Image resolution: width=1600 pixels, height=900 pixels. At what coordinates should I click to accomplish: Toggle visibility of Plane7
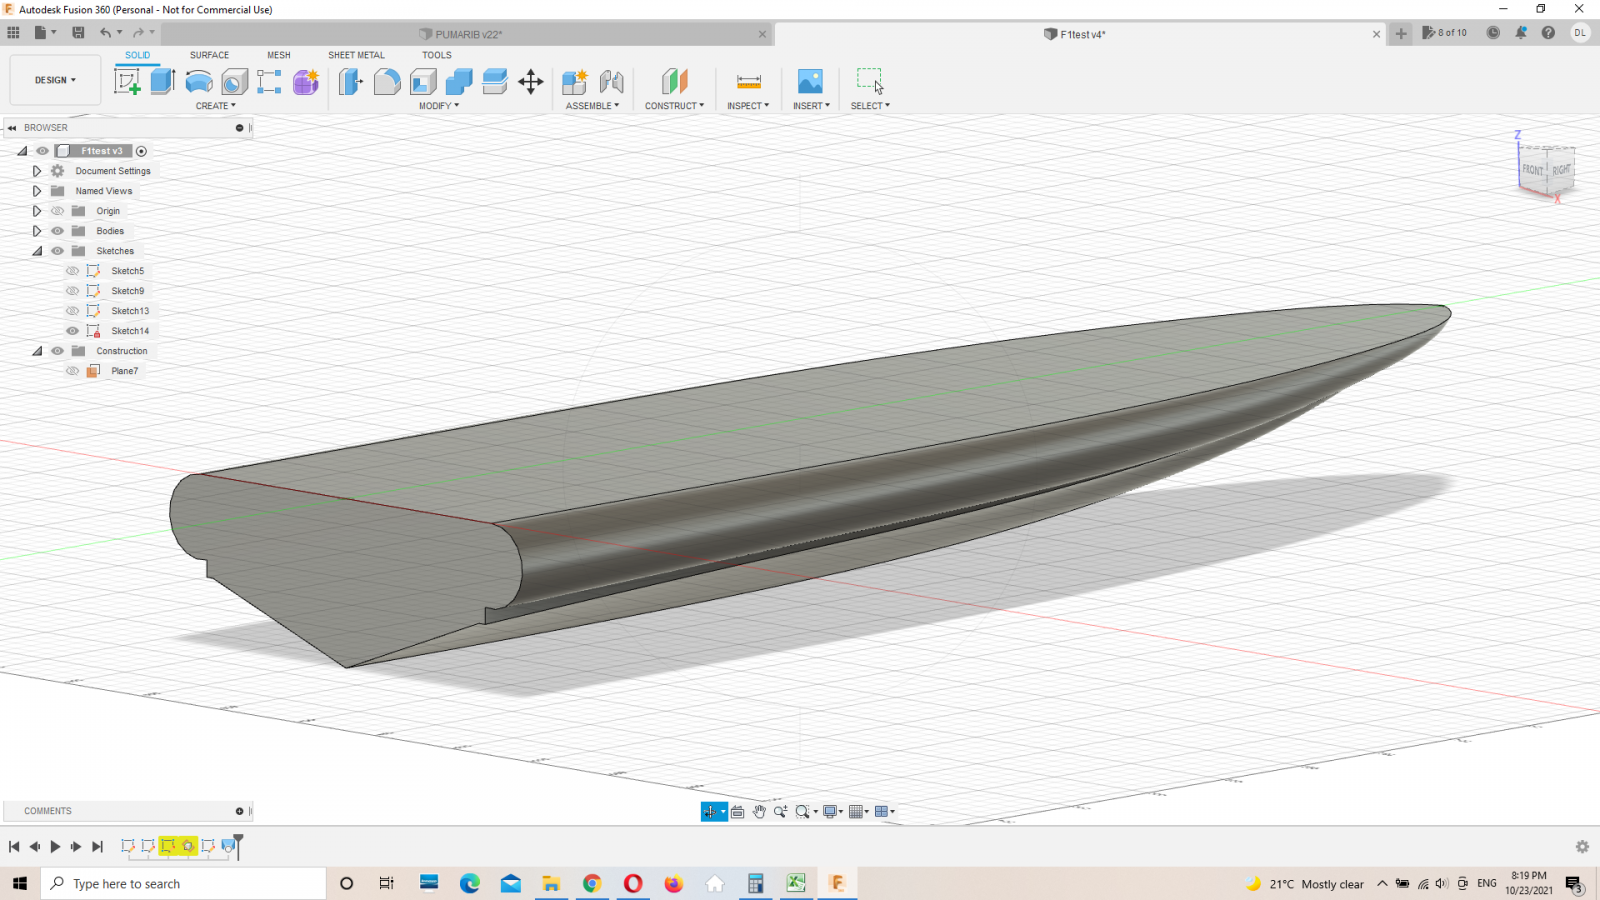point(72,371)
